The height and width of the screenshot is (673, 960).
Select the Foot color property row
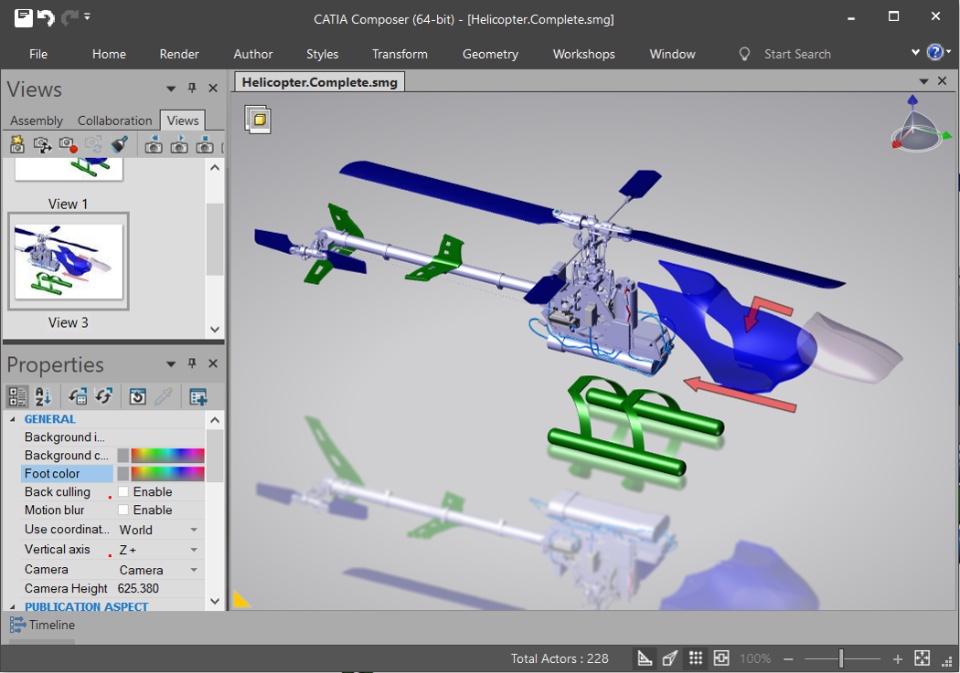[x=67, y=473]
